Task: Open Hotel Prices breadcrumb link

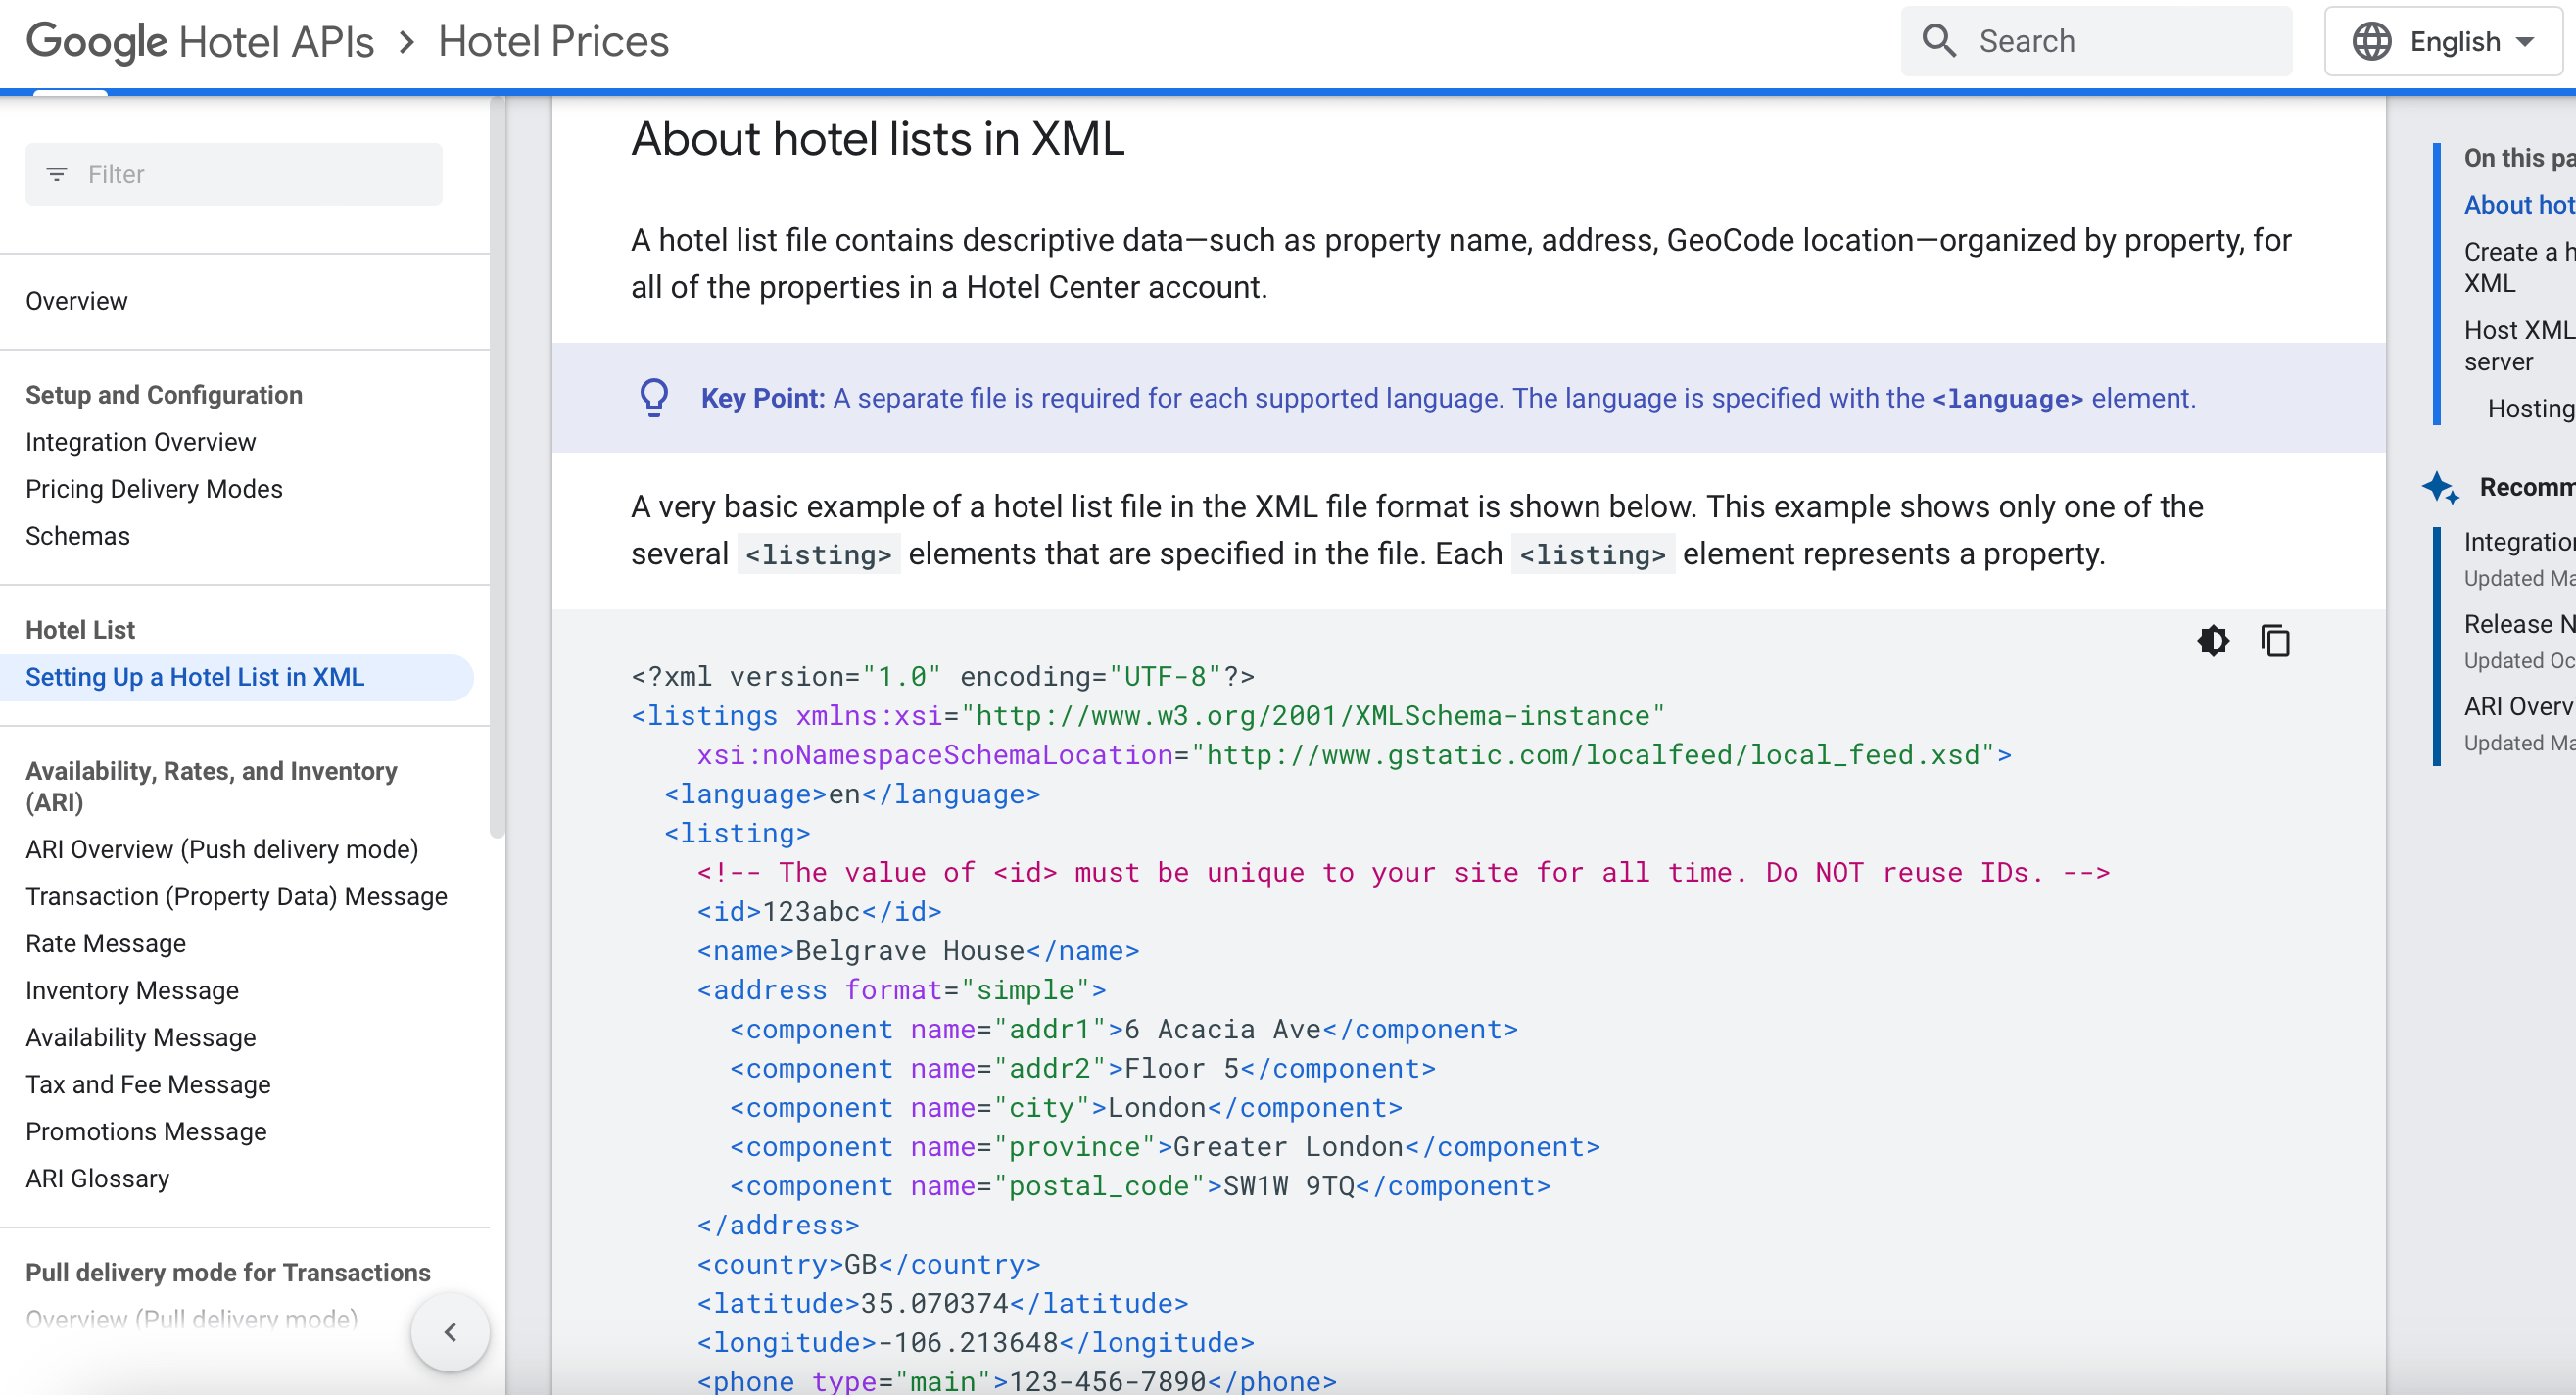Action: [x=553, y=42]
